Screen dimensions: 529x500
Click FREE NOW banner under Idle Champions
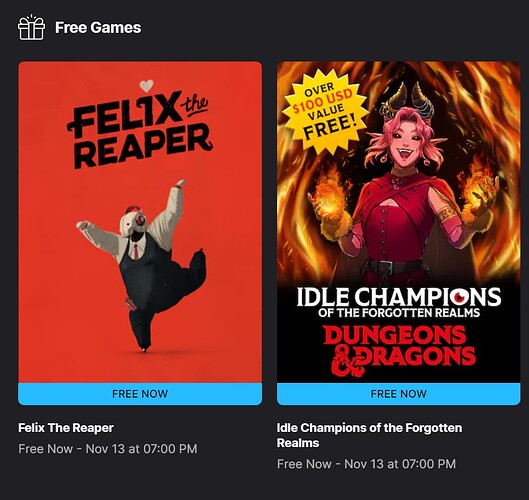pos(398,394)
